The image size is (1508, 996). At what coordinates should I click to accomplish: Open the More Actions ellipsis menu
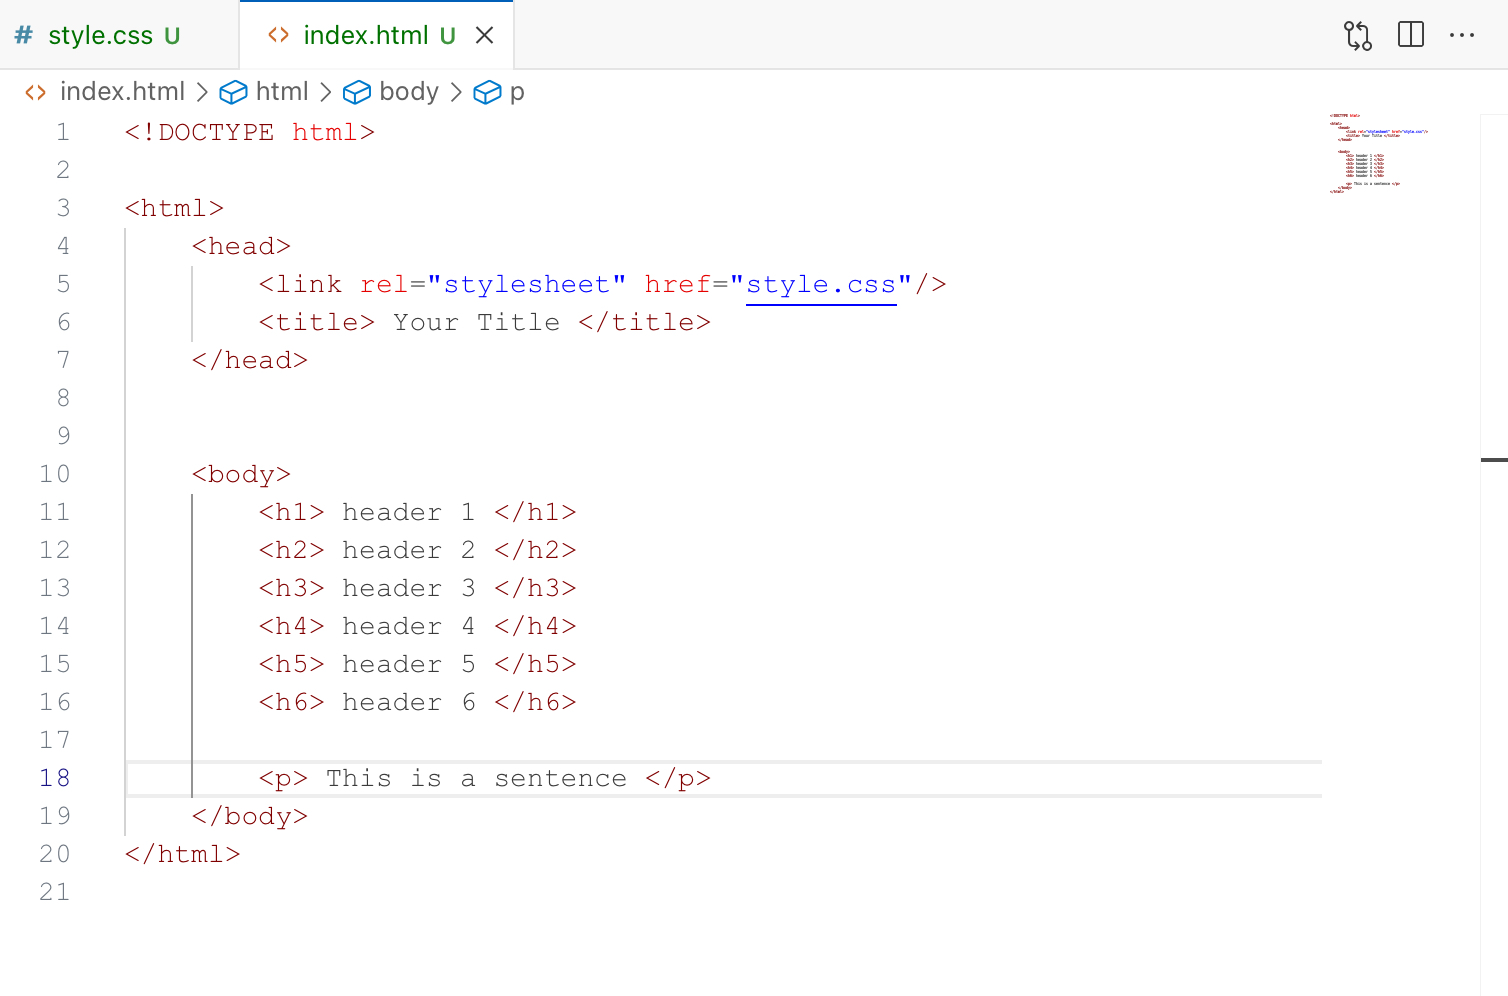click(1461, 35)
